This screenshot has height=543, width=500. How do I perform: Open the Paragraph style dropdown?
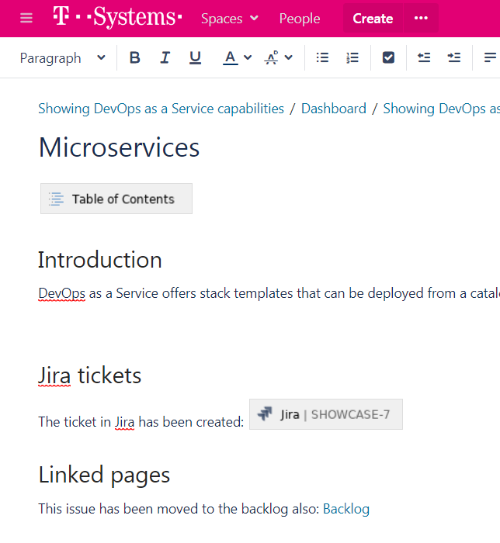tap(63, 58)
